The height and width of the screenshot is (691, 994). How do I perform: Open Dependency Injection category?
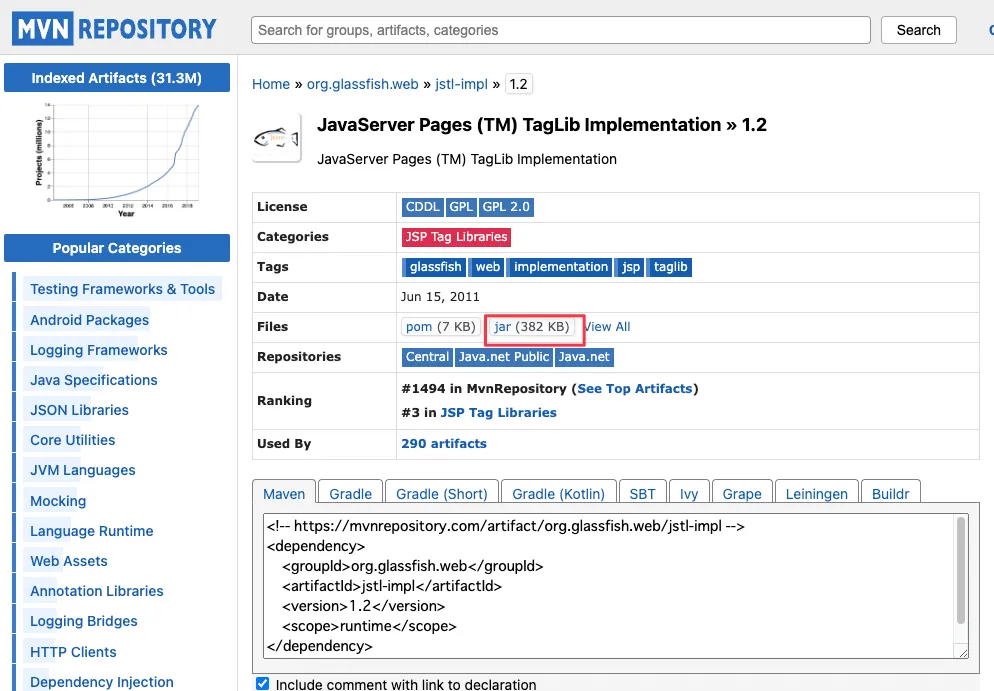(101, 681)
